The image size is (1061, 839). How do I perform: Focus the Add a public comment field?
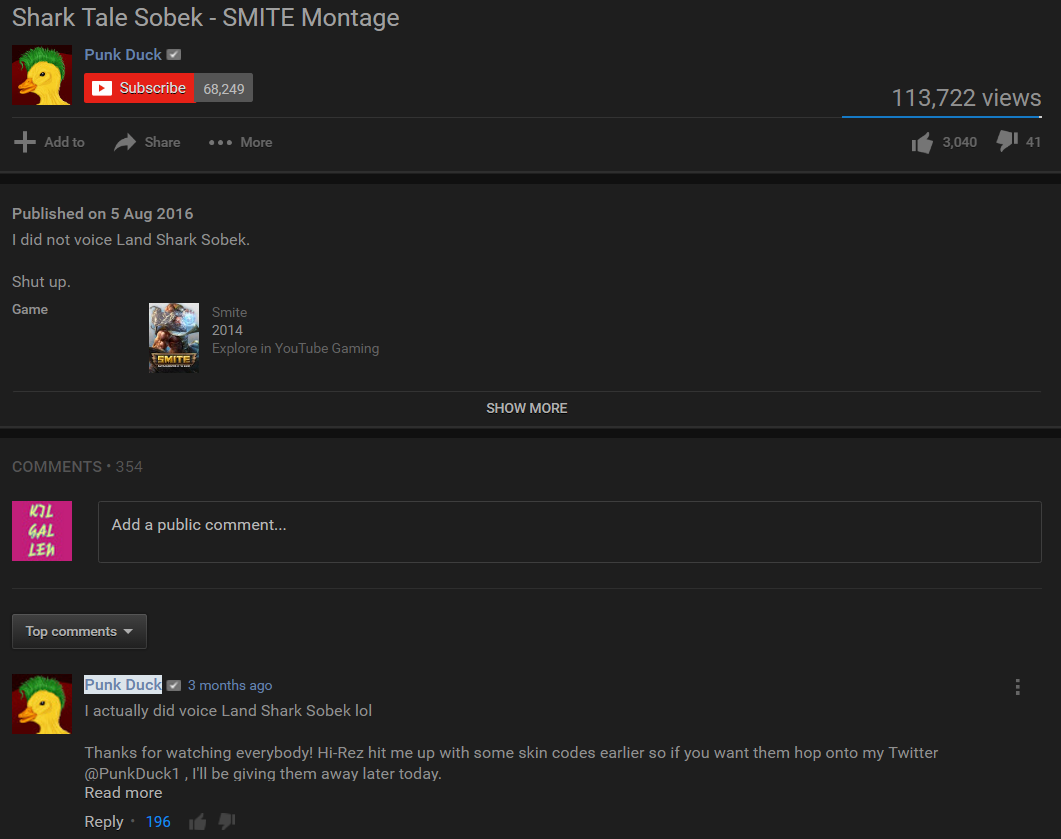570,532
